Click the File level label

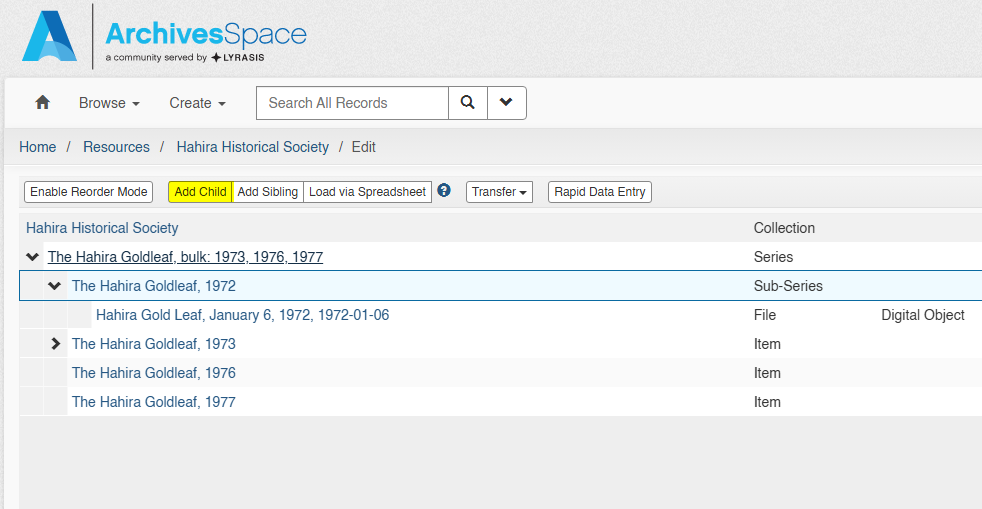pyautogui.click(x=765, y=315)
